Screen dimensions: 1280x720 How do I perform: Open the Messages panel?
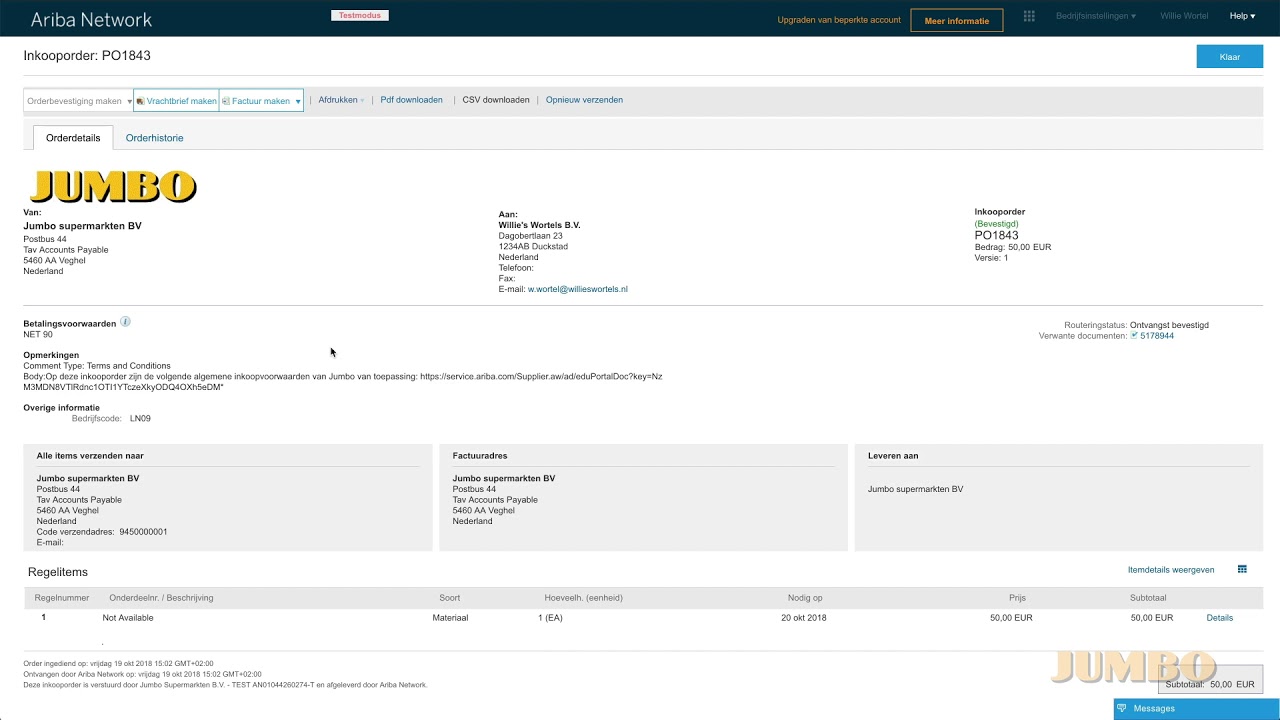click(1197, 708)
